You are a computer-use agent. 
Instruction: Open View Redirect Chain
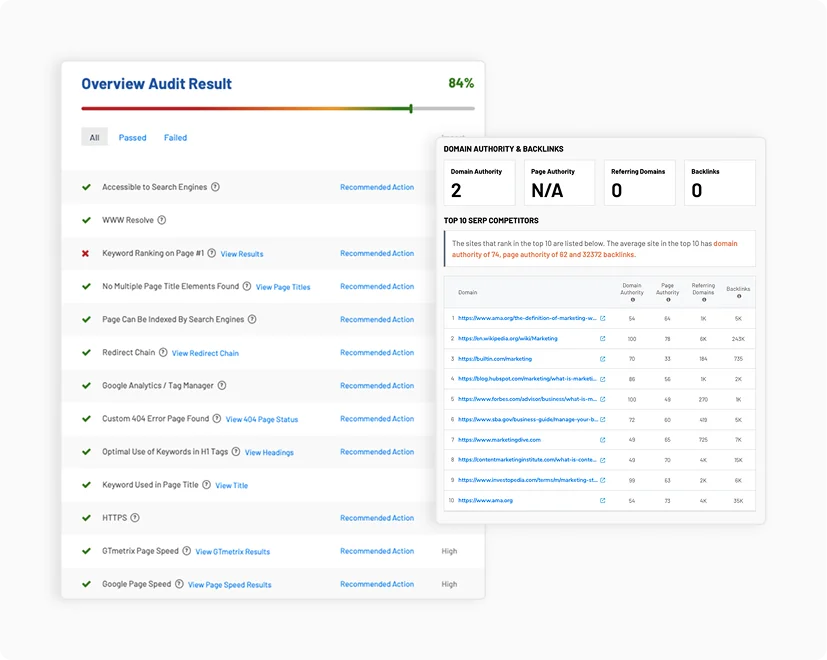204,352
